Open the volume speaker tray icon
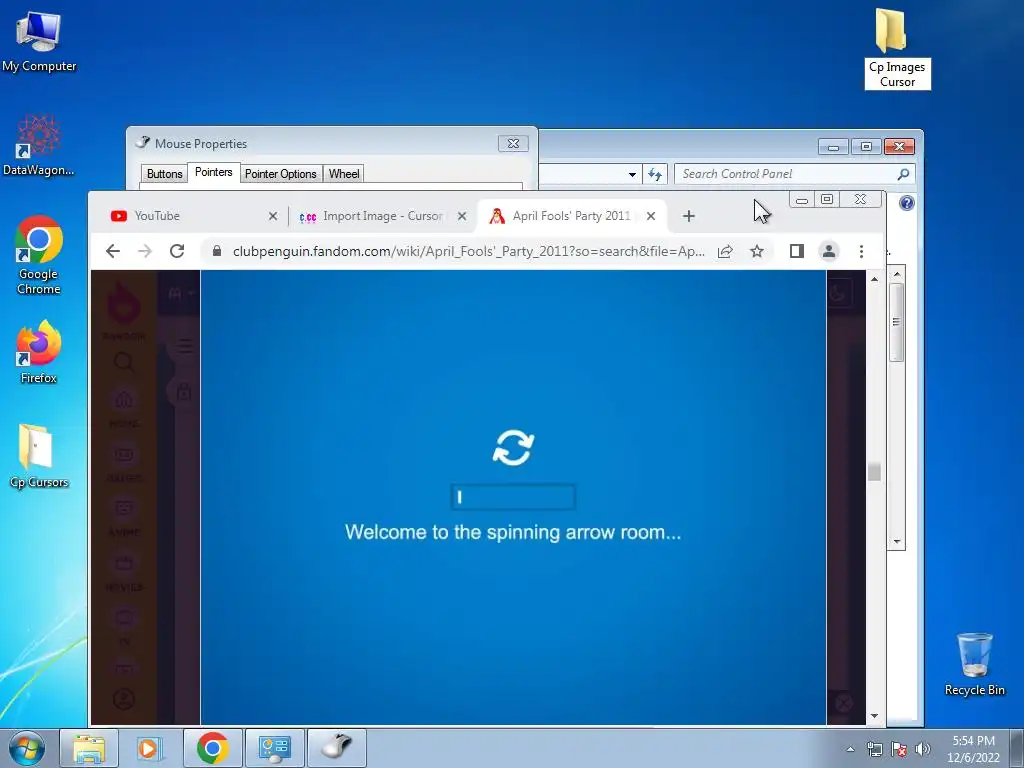This screenshot has height=768, width=1024. [x=923, y=749]
